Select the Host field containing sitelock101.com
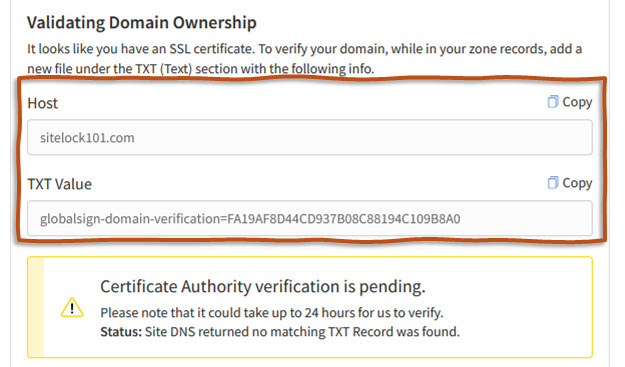The height and width of the screenshot is (367, 625). point(310,137)
